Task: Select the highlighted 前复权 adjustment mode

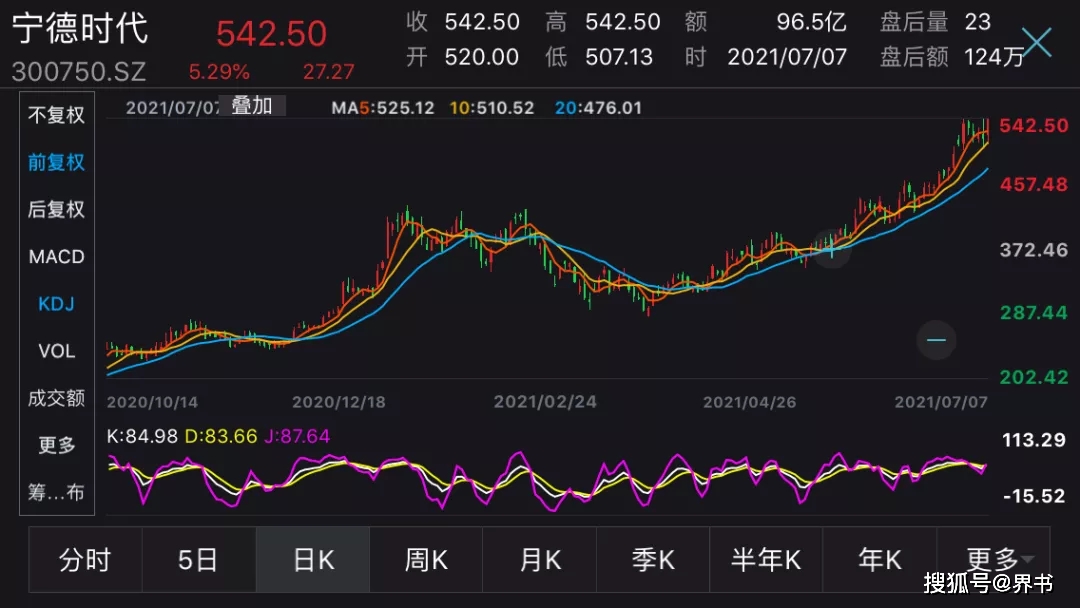Action: pos(56,162)
